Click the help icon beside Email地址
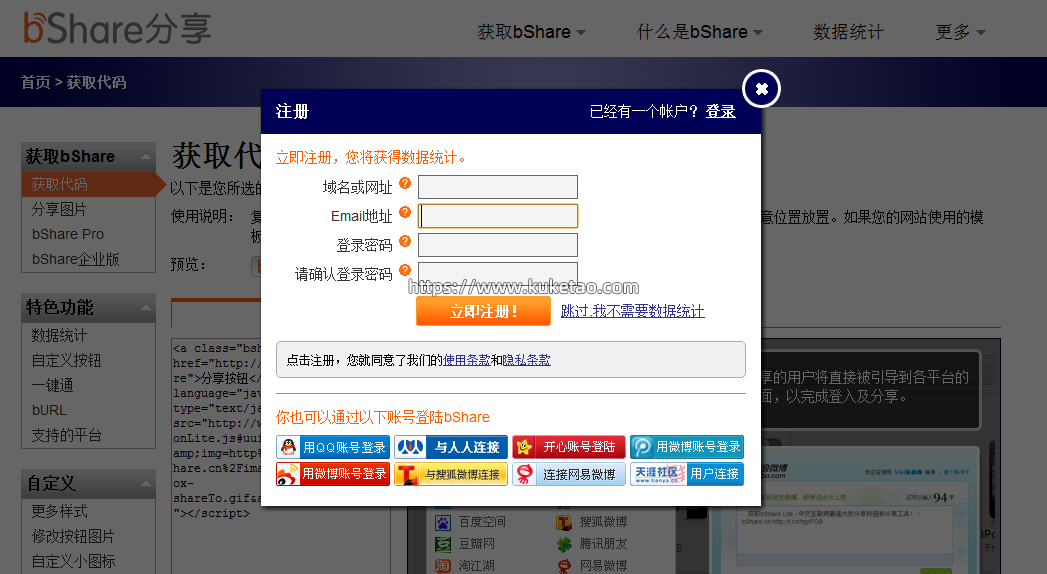1047x574 pixels. (405, 212)
